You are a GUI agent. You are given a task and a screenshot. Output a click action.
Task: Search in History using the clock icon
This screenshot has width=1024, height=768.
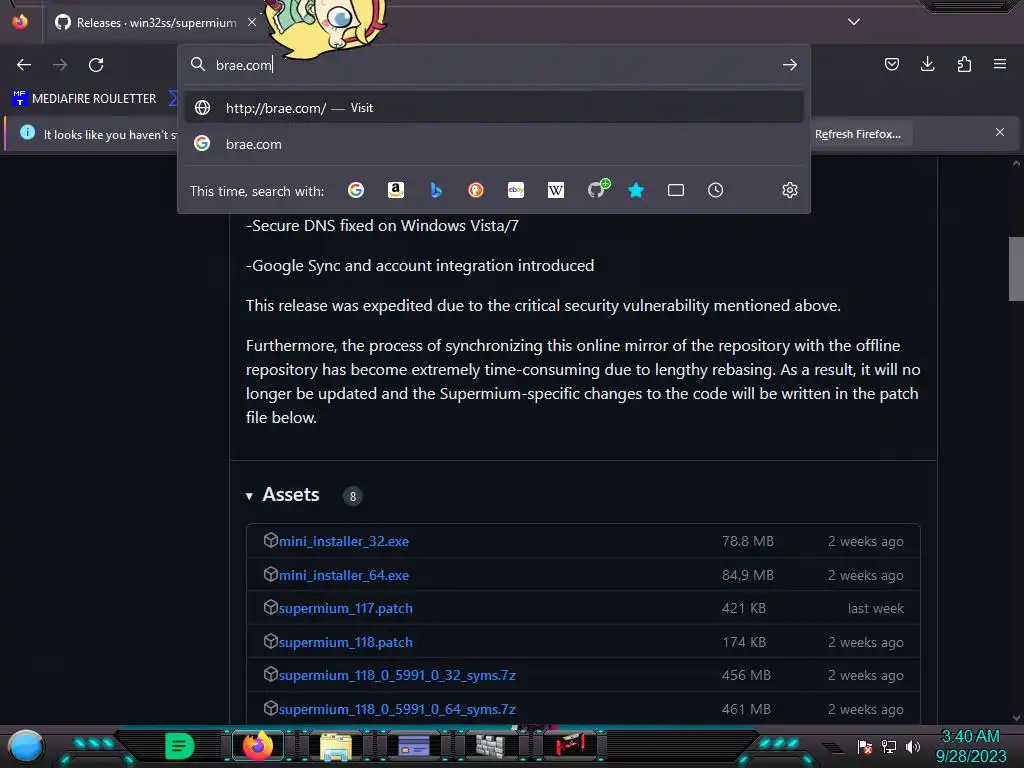(x=716, y=190)
